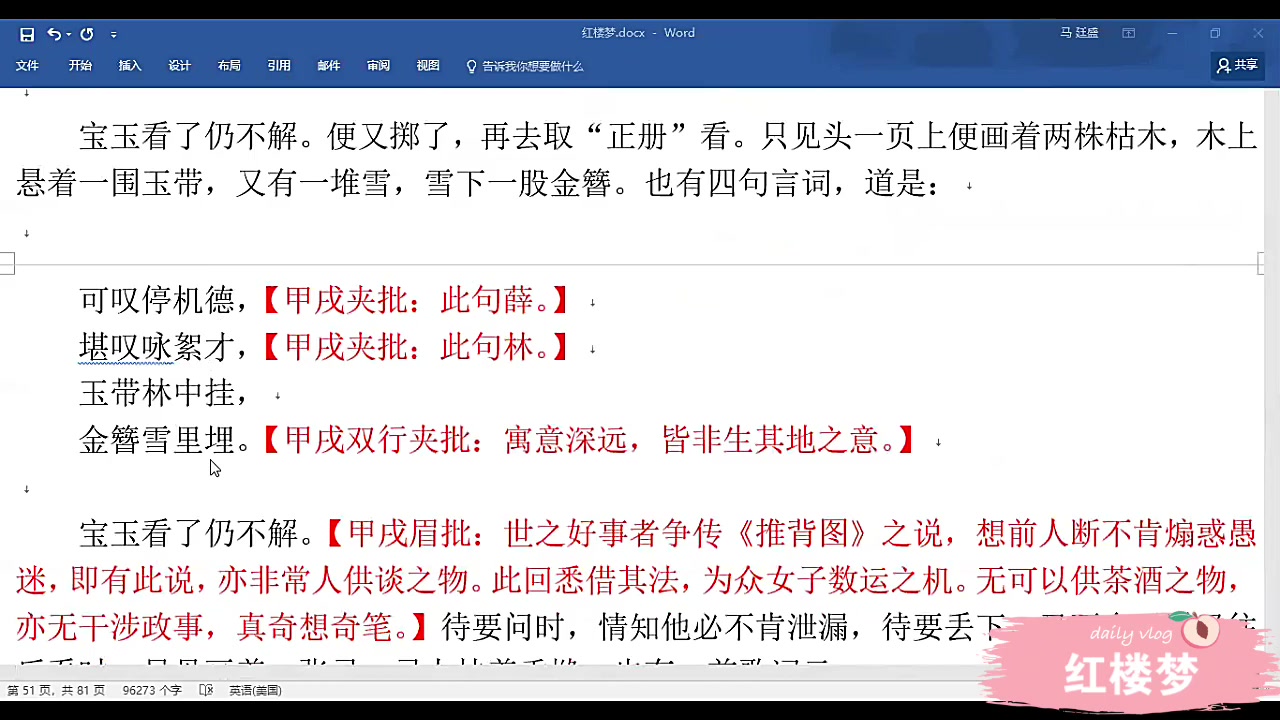
Task: Restore down the Word window
Action: tap(1215, 33)
